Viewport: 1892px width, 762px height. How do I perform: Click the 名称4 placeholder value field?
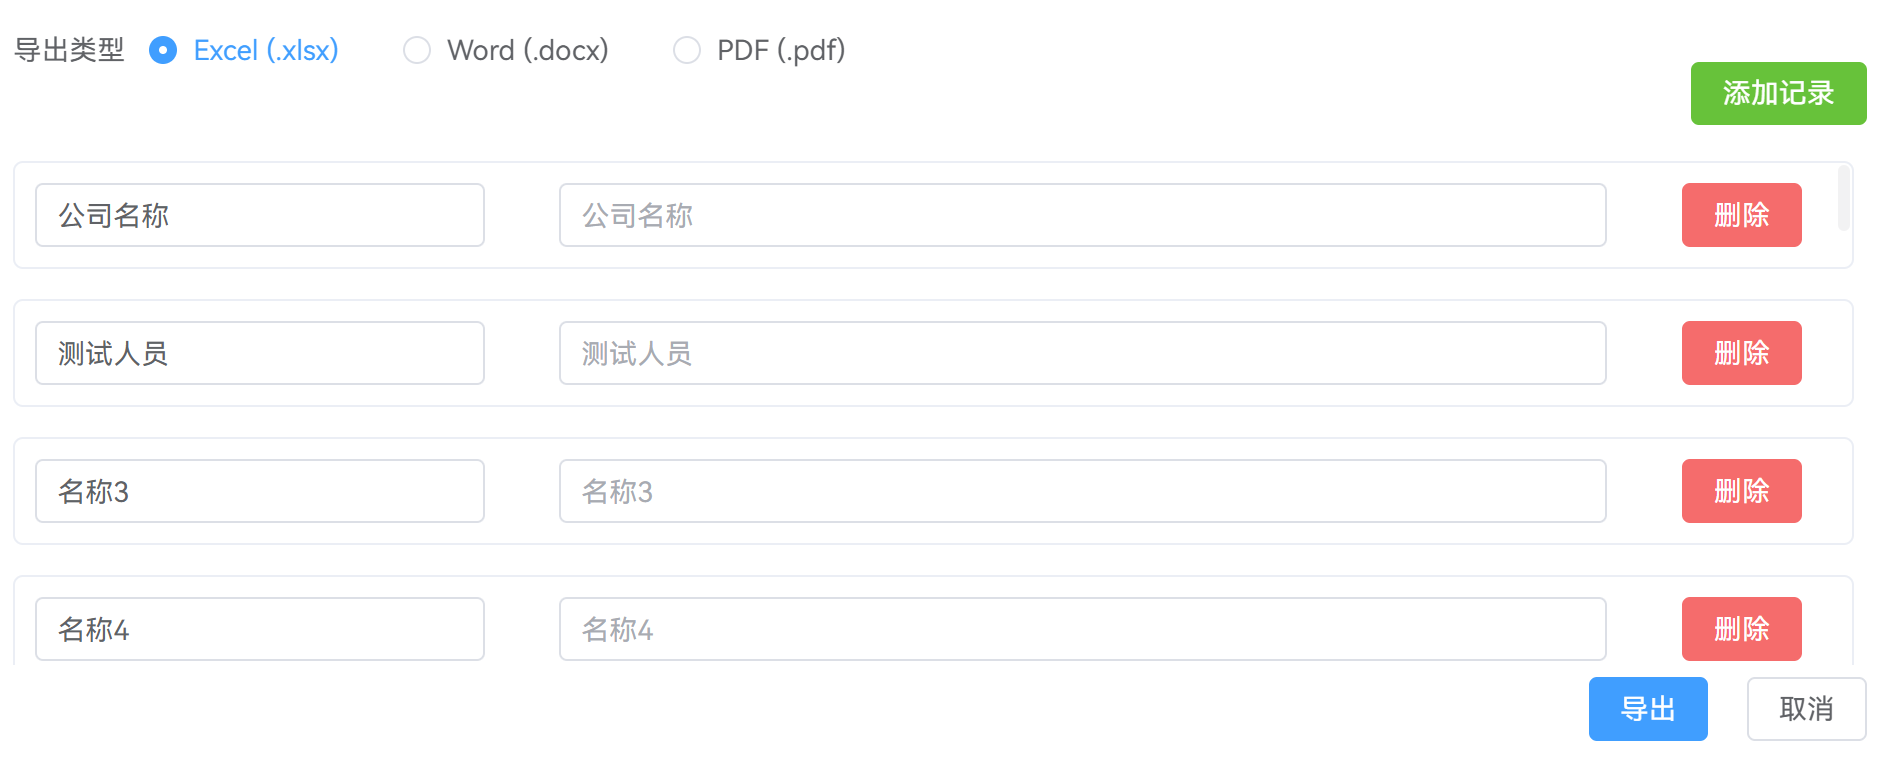coord(1082,629)
